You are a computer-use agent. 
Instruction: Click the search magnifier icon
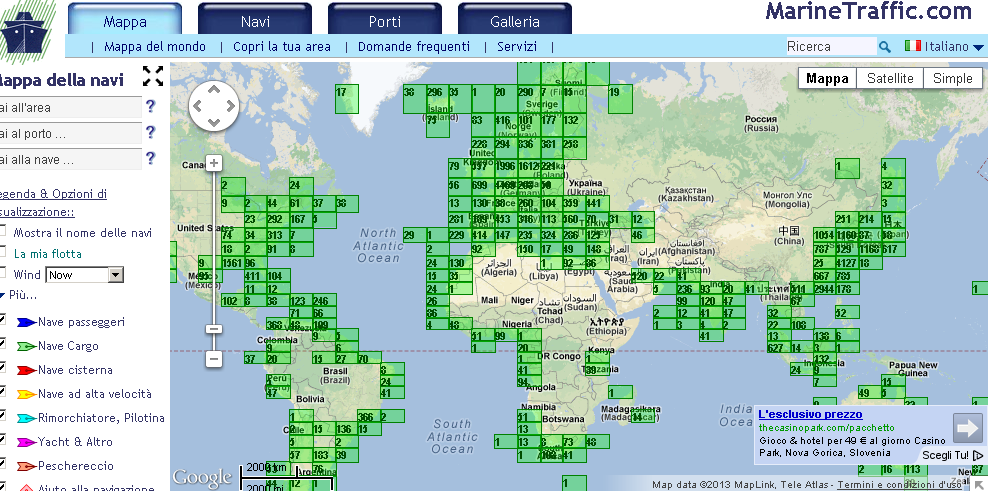coord(885,46)
